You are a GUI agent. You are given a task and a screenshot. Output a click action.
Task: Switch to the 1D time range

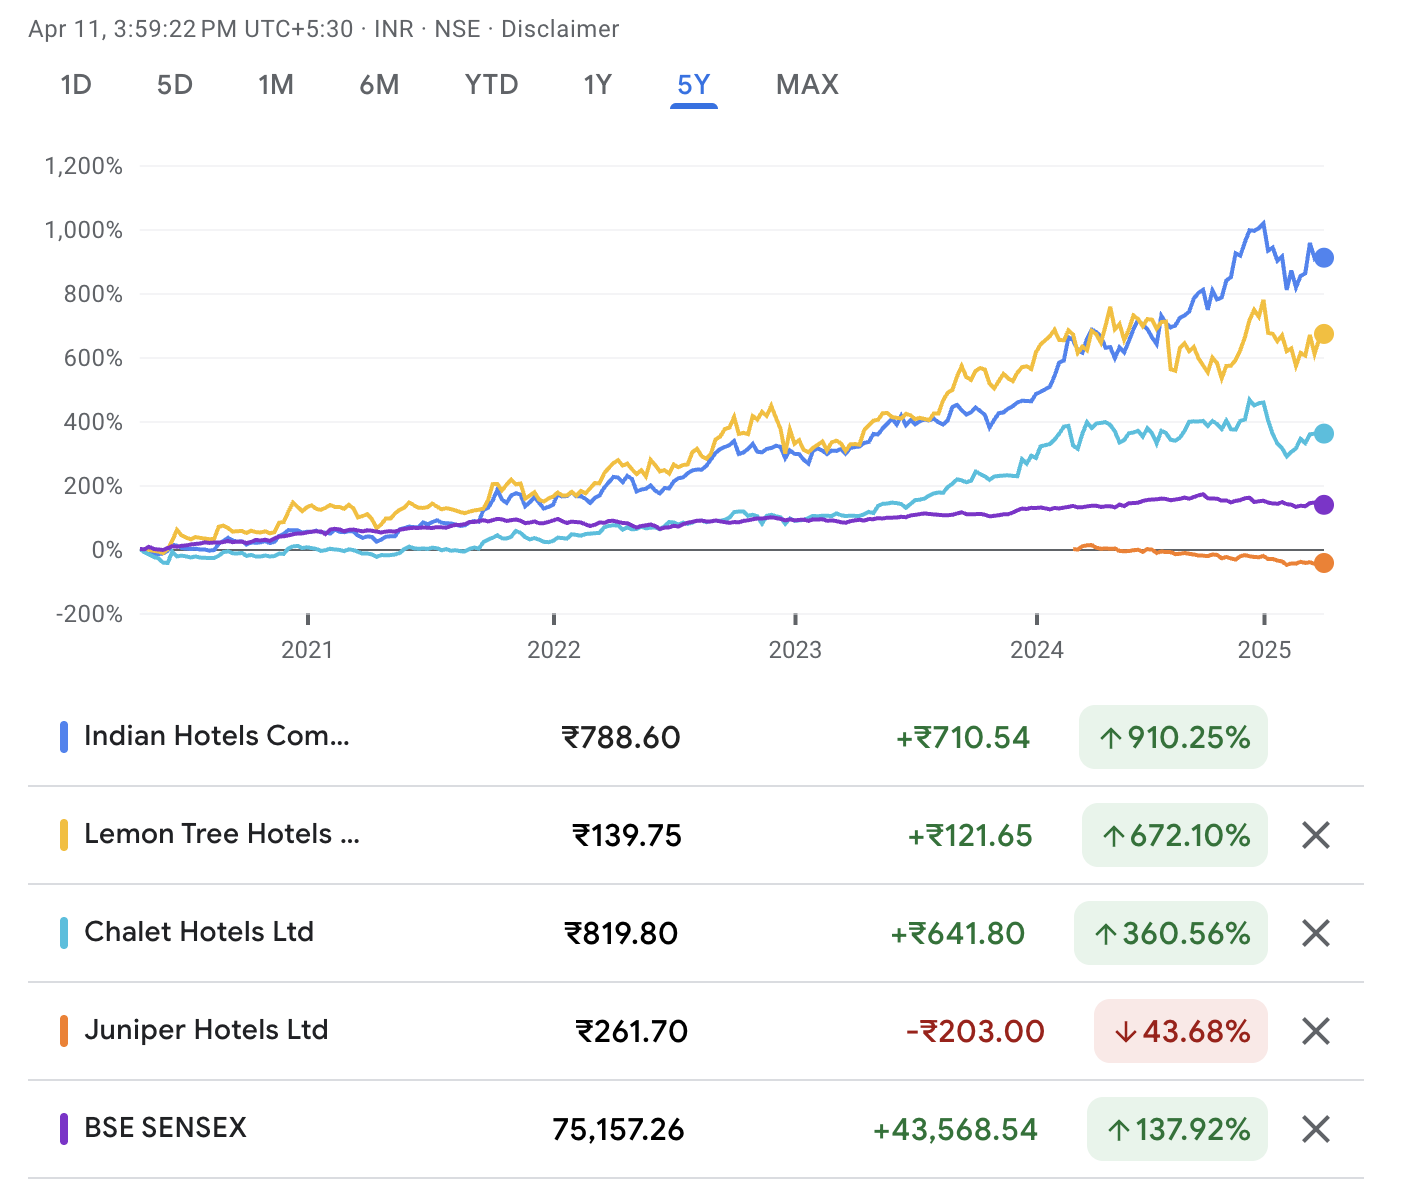(76, 85)
